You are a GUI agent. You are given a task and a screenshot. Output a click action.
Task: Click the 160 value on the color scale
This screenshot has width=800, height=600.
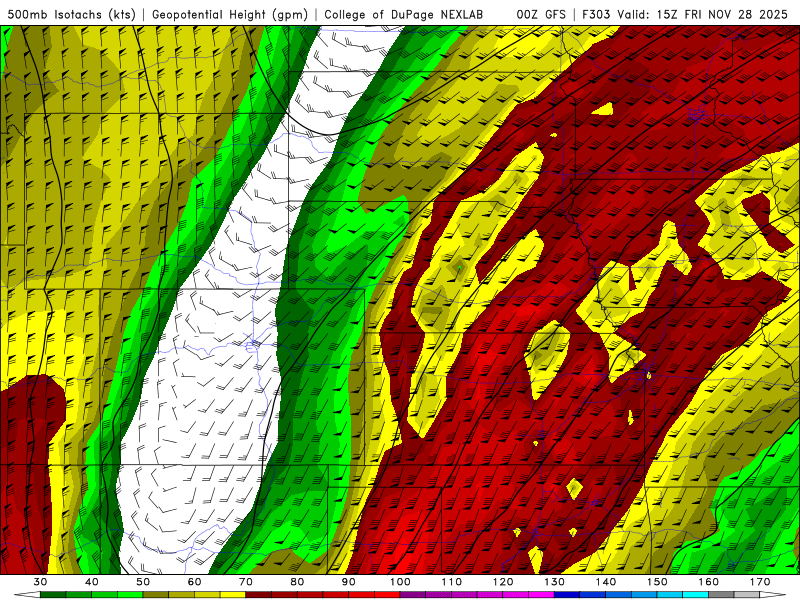[709, 582]
